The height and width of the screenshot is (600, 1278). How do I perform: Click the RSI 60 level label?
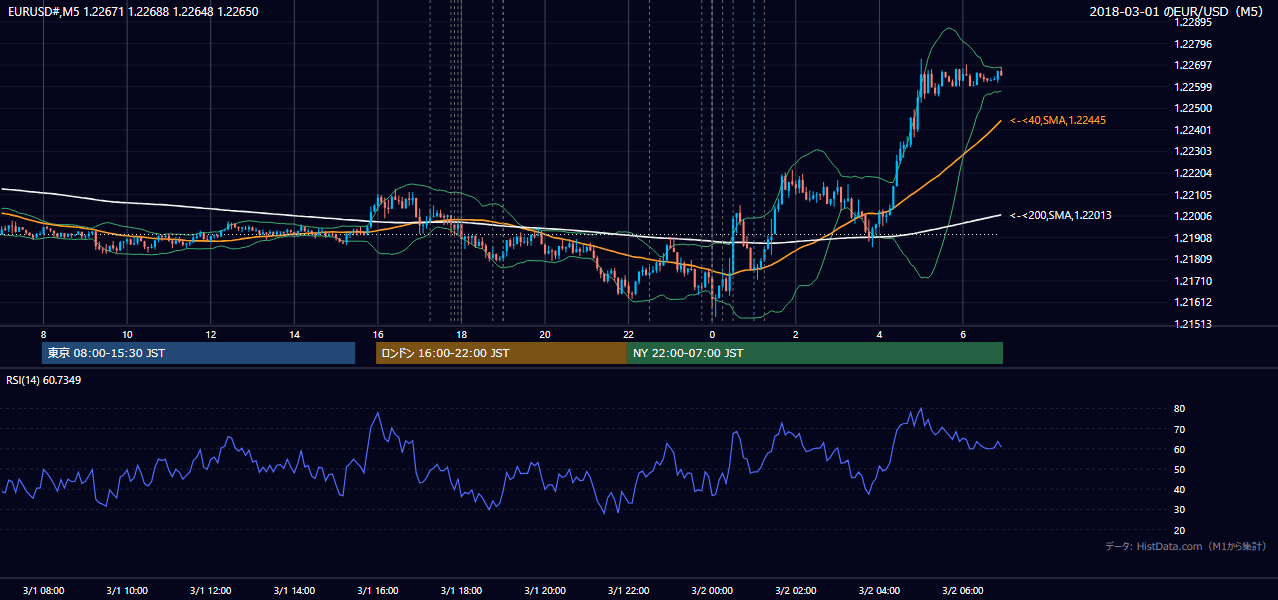click(x=1179, y=449)
